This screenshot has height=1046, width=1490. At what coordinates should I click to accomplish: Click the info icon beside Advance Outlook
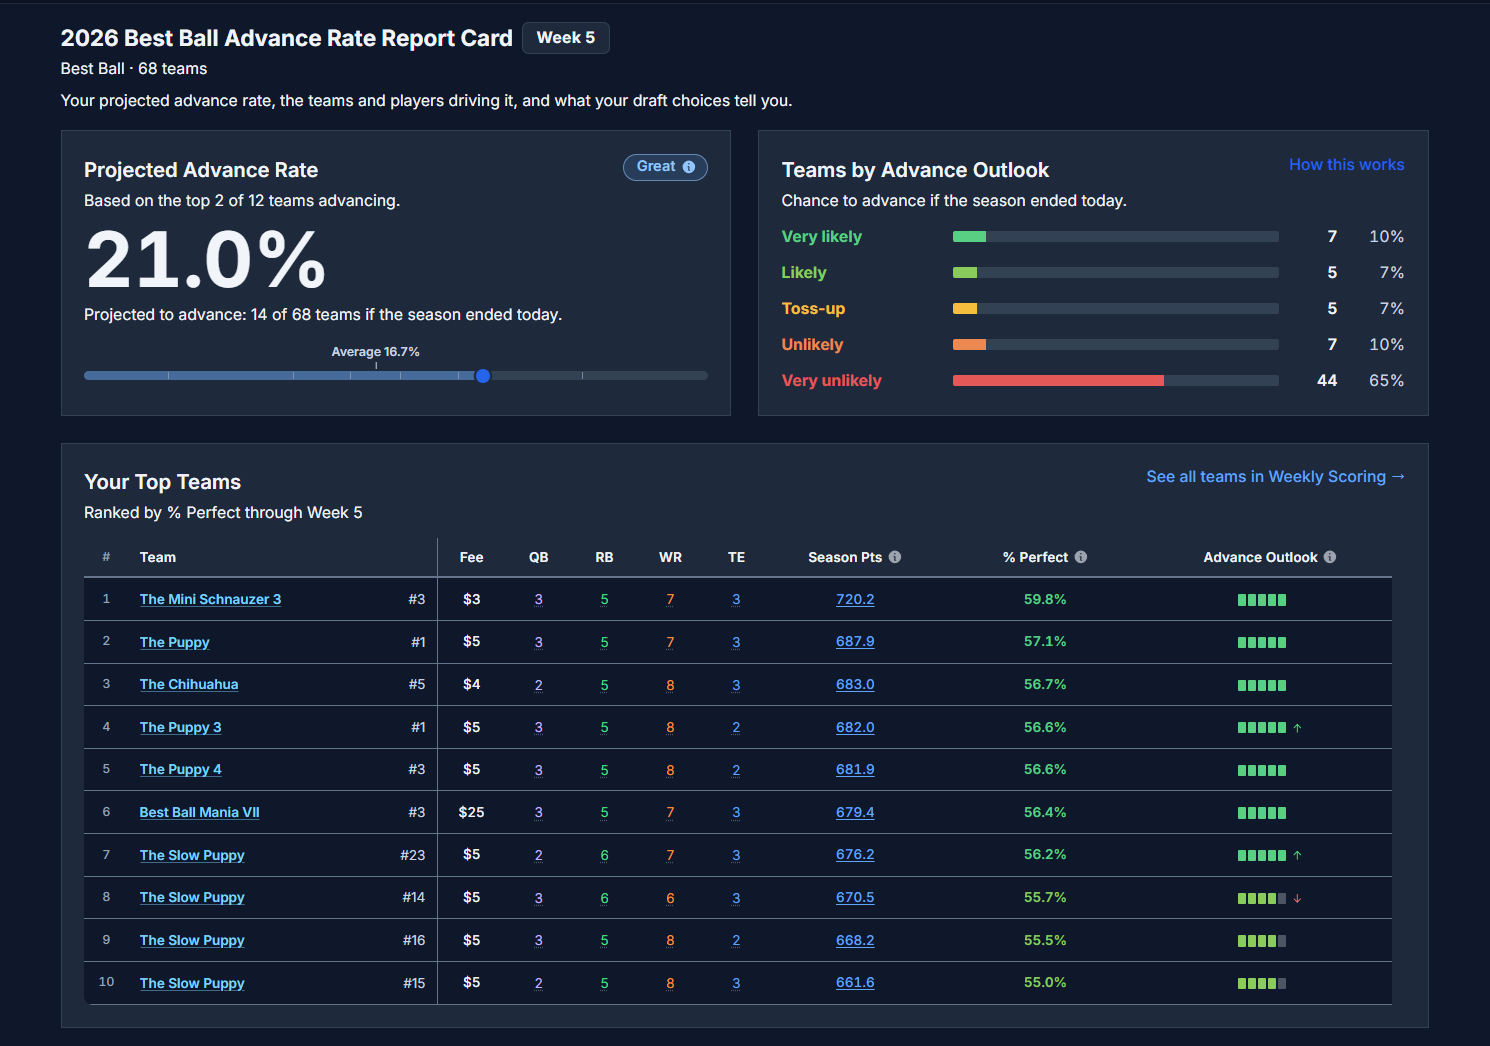[x=1330, y=557]
